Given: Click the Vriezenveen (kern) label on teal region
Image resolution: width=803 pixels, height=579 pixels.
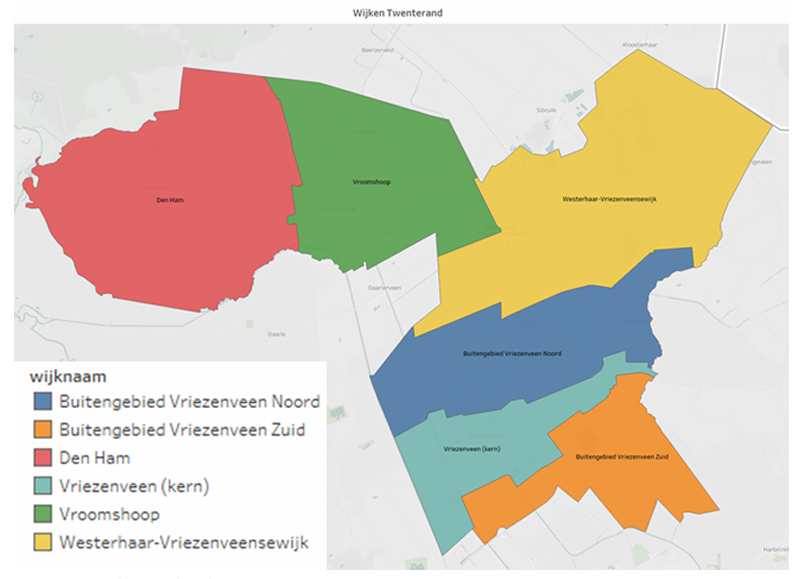Looking at the screenshot, I should point(472,449).
